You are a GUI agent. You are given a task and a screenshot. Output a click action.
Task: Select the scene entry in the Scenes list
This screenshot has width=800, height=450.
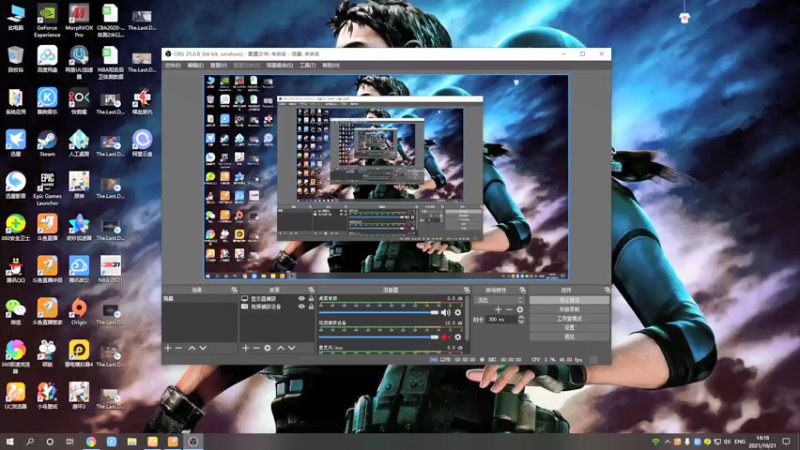(x=199, y=298)
